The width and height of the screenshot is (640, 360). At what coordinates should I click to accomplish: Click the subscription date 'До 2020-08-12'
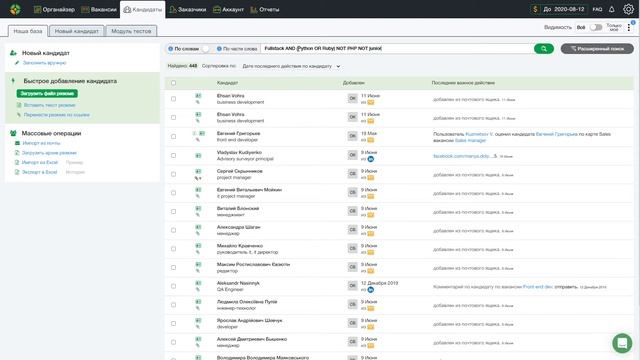[x=564, y=9]
